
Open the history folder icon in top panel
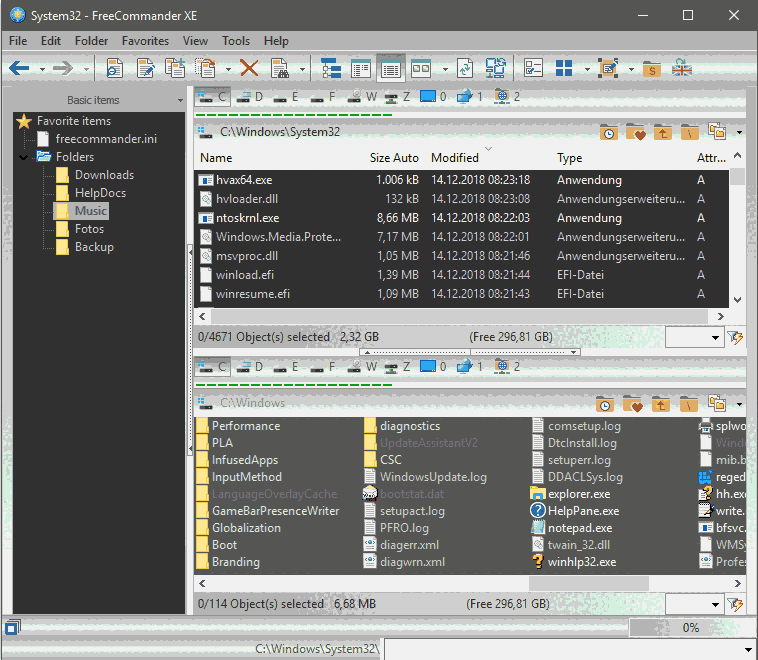pos(607,132)
